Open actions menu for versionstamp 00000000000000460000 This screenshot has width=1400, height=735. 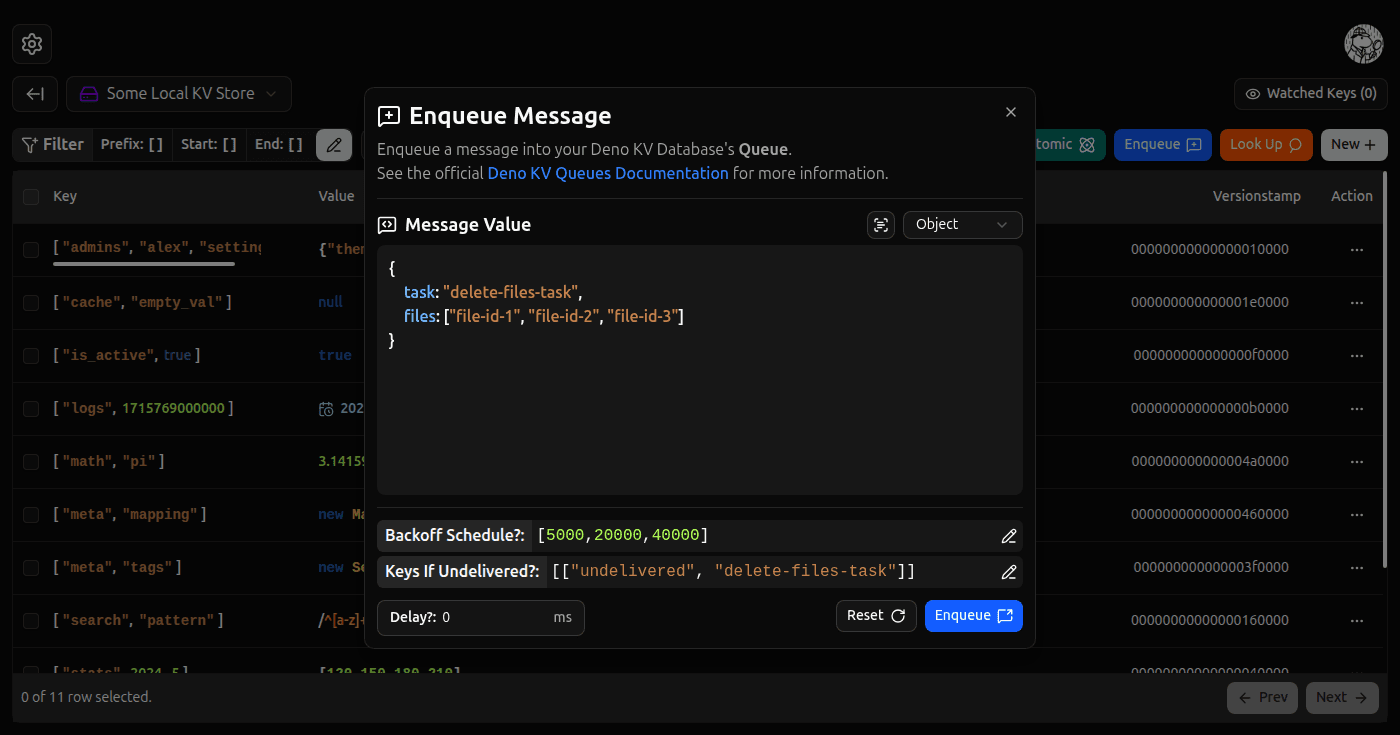click(x=1357, y=514)
